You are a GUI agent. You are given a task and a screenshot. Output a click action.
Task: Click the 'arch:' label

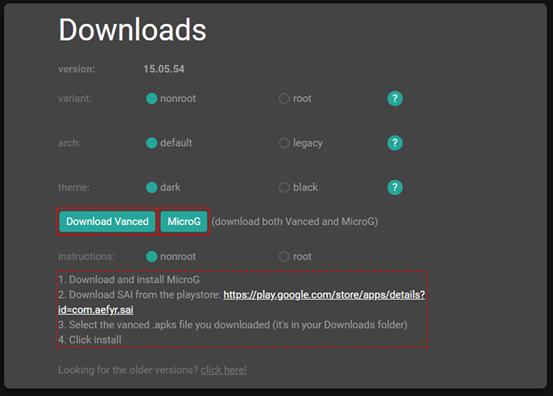point(69,143)
